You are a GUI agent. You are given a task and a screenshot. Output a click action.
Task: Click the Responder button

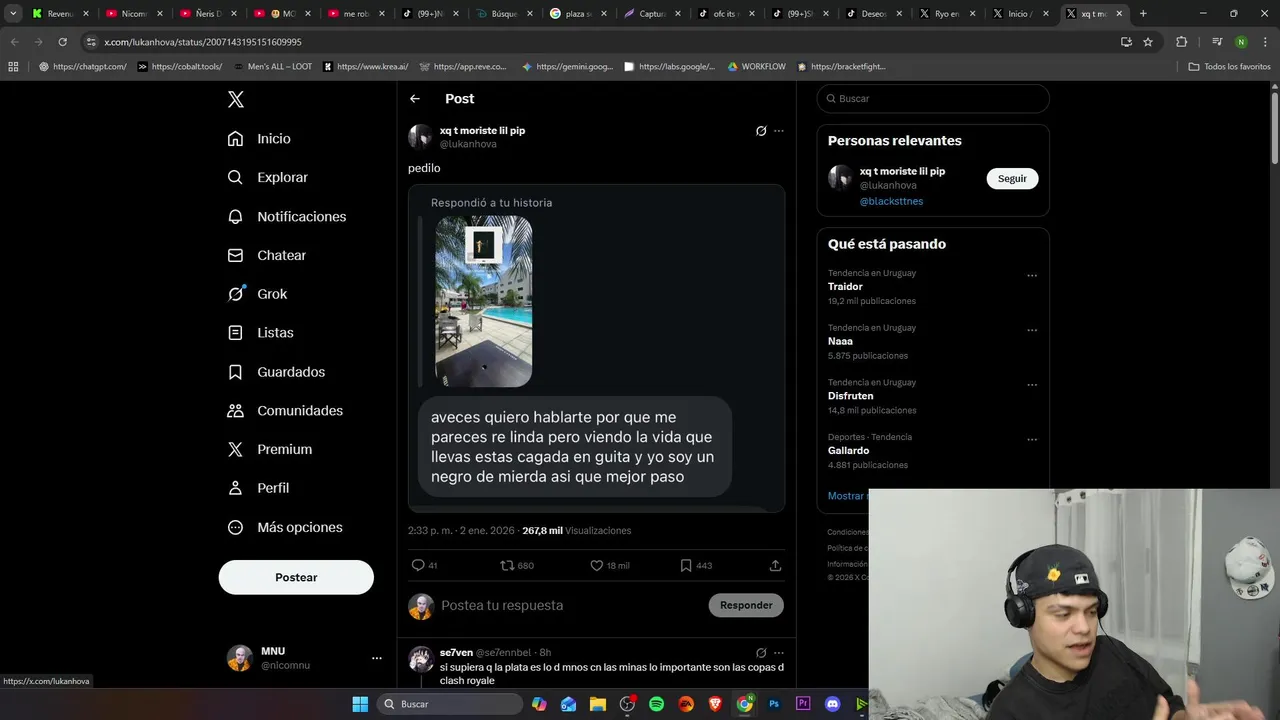pos(746,605)
